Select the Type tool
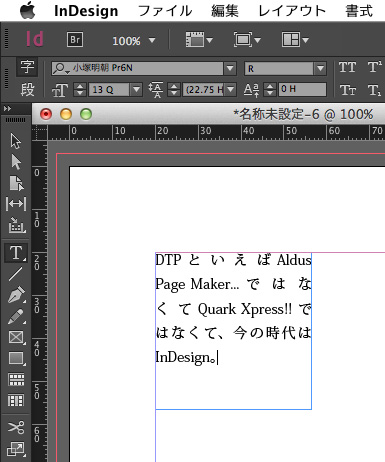Viewport: 385px width, 462px height. click(16, 253)
